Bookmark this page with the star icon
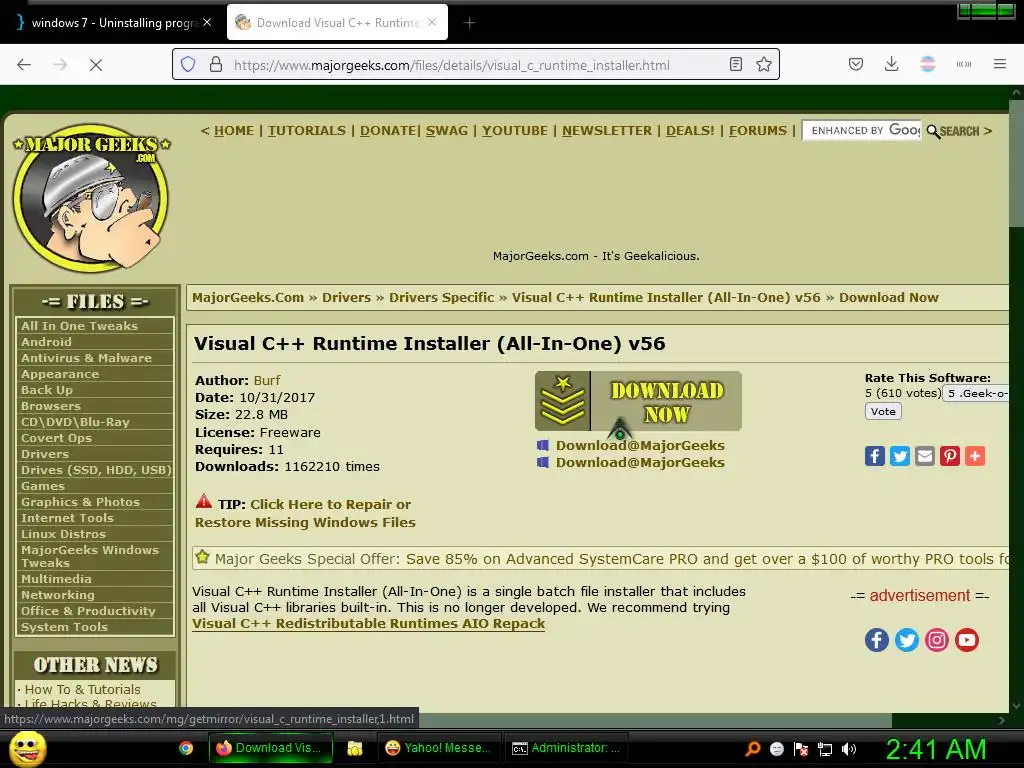 tap(763, 64)
